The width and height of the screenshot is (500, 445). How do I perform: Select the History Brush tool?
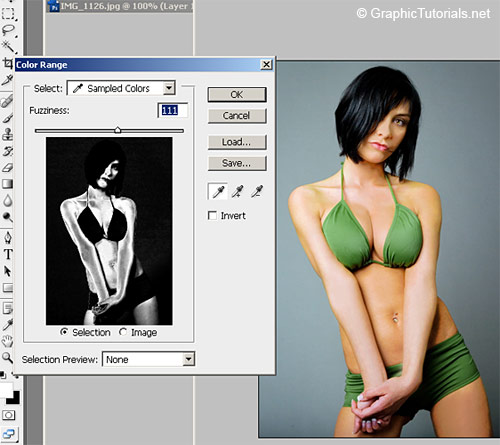(x=7, y=151)
